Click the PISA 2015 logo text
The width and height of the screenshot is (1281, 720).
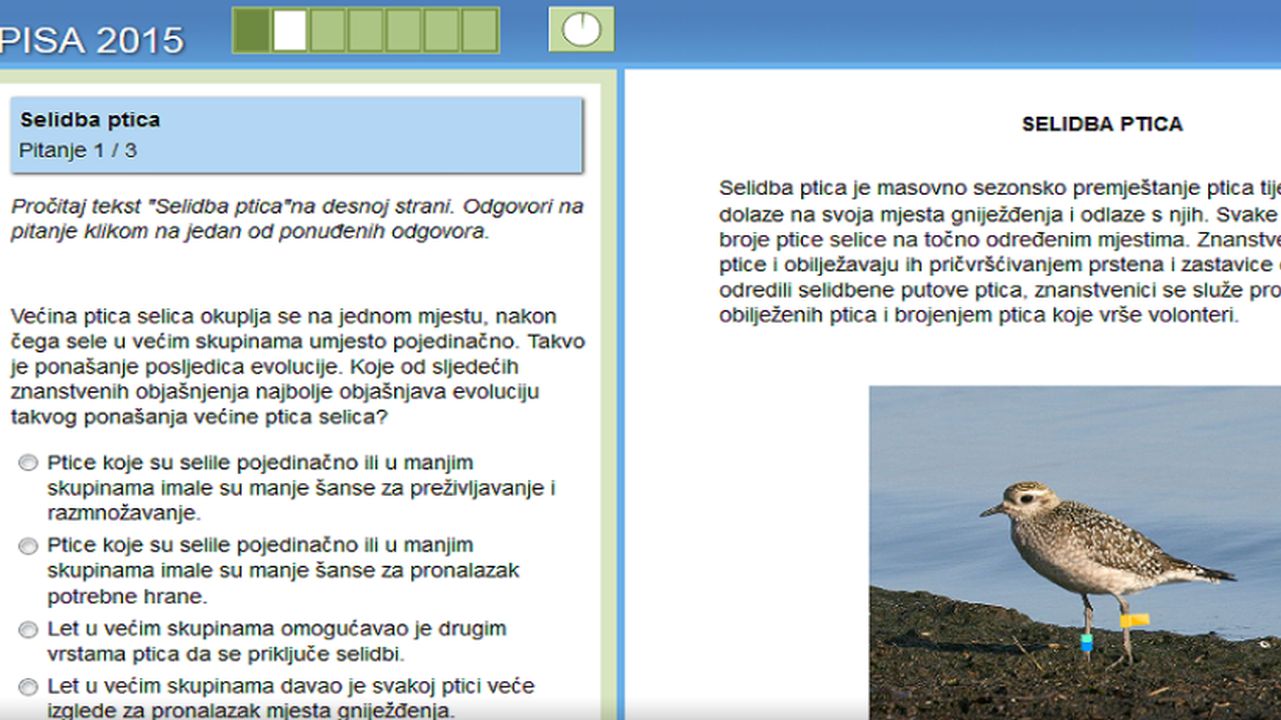coord(92,40)
